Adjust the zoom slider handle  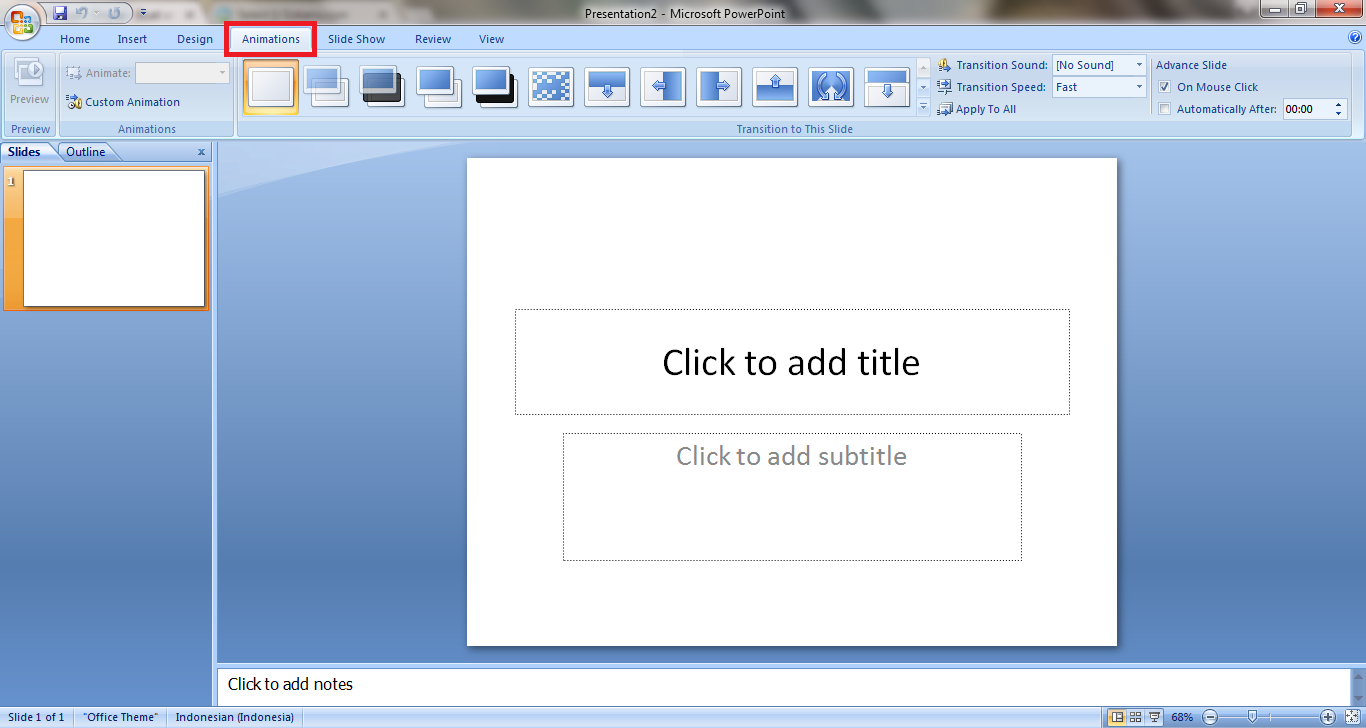coord(1252,717)
